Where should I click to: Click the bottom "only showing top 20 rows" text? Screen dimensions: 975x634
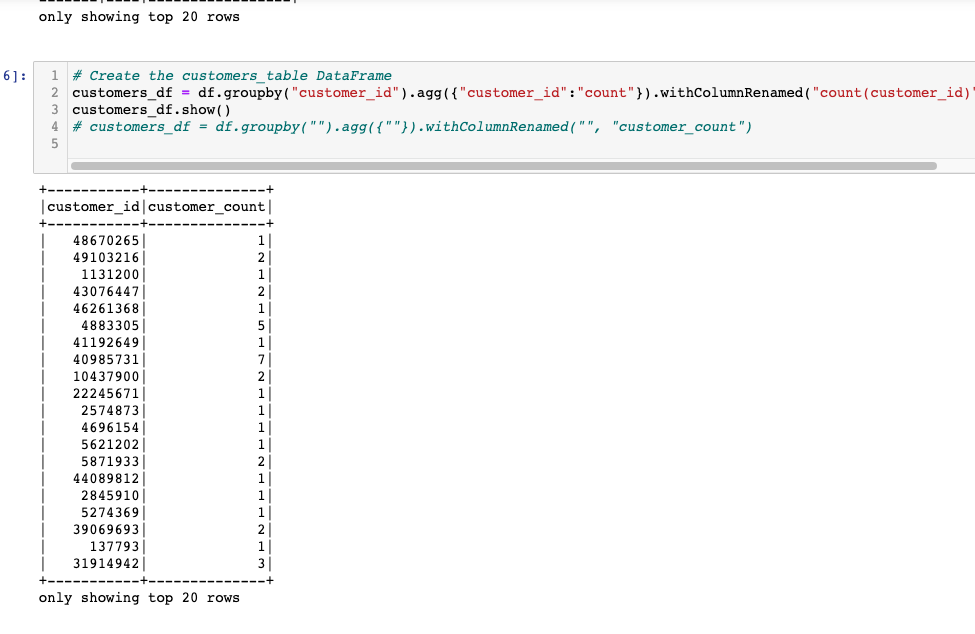pyautogui.click(x=138, y=597)
